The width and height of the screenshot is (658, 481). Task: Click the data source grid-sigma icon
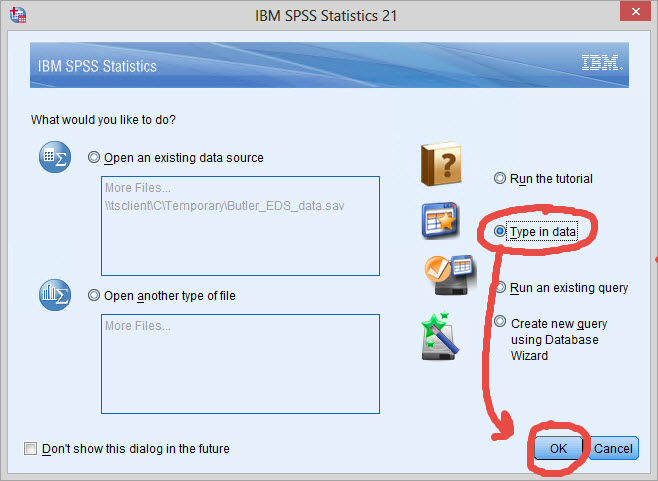point(55,157)
